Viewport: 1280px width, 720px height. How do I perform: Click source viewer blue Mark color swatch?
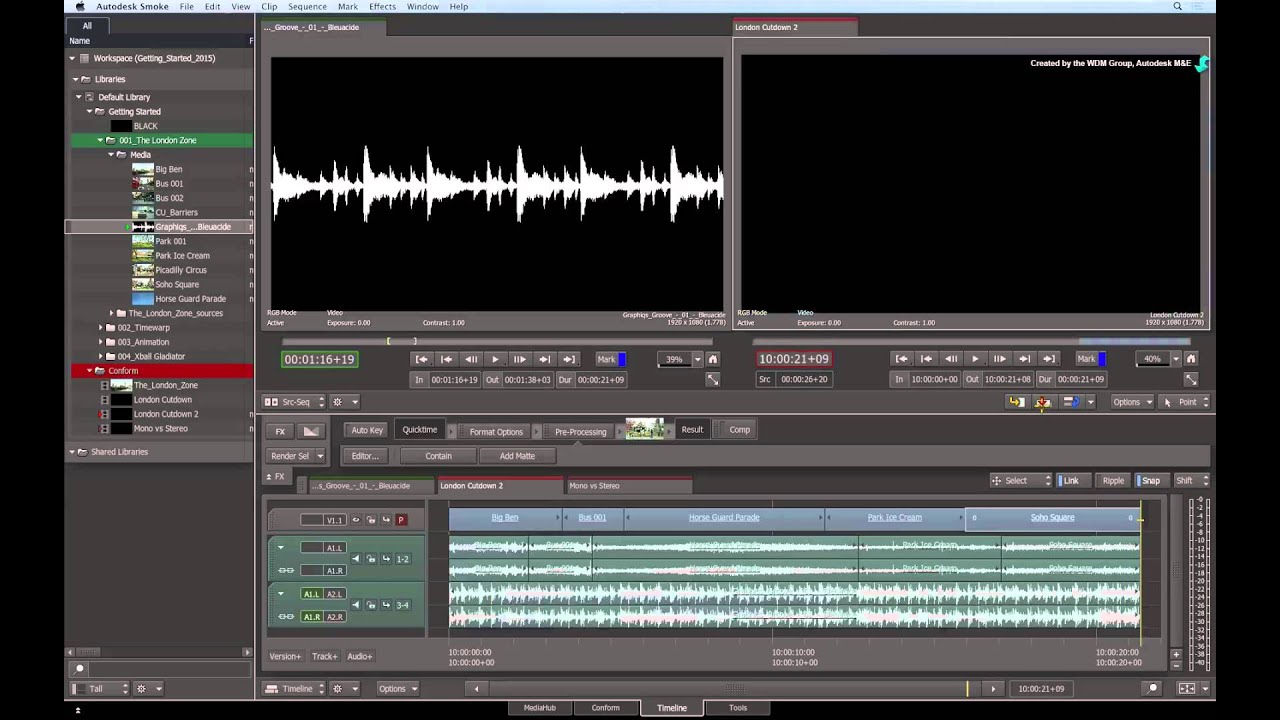click(622, 359)
